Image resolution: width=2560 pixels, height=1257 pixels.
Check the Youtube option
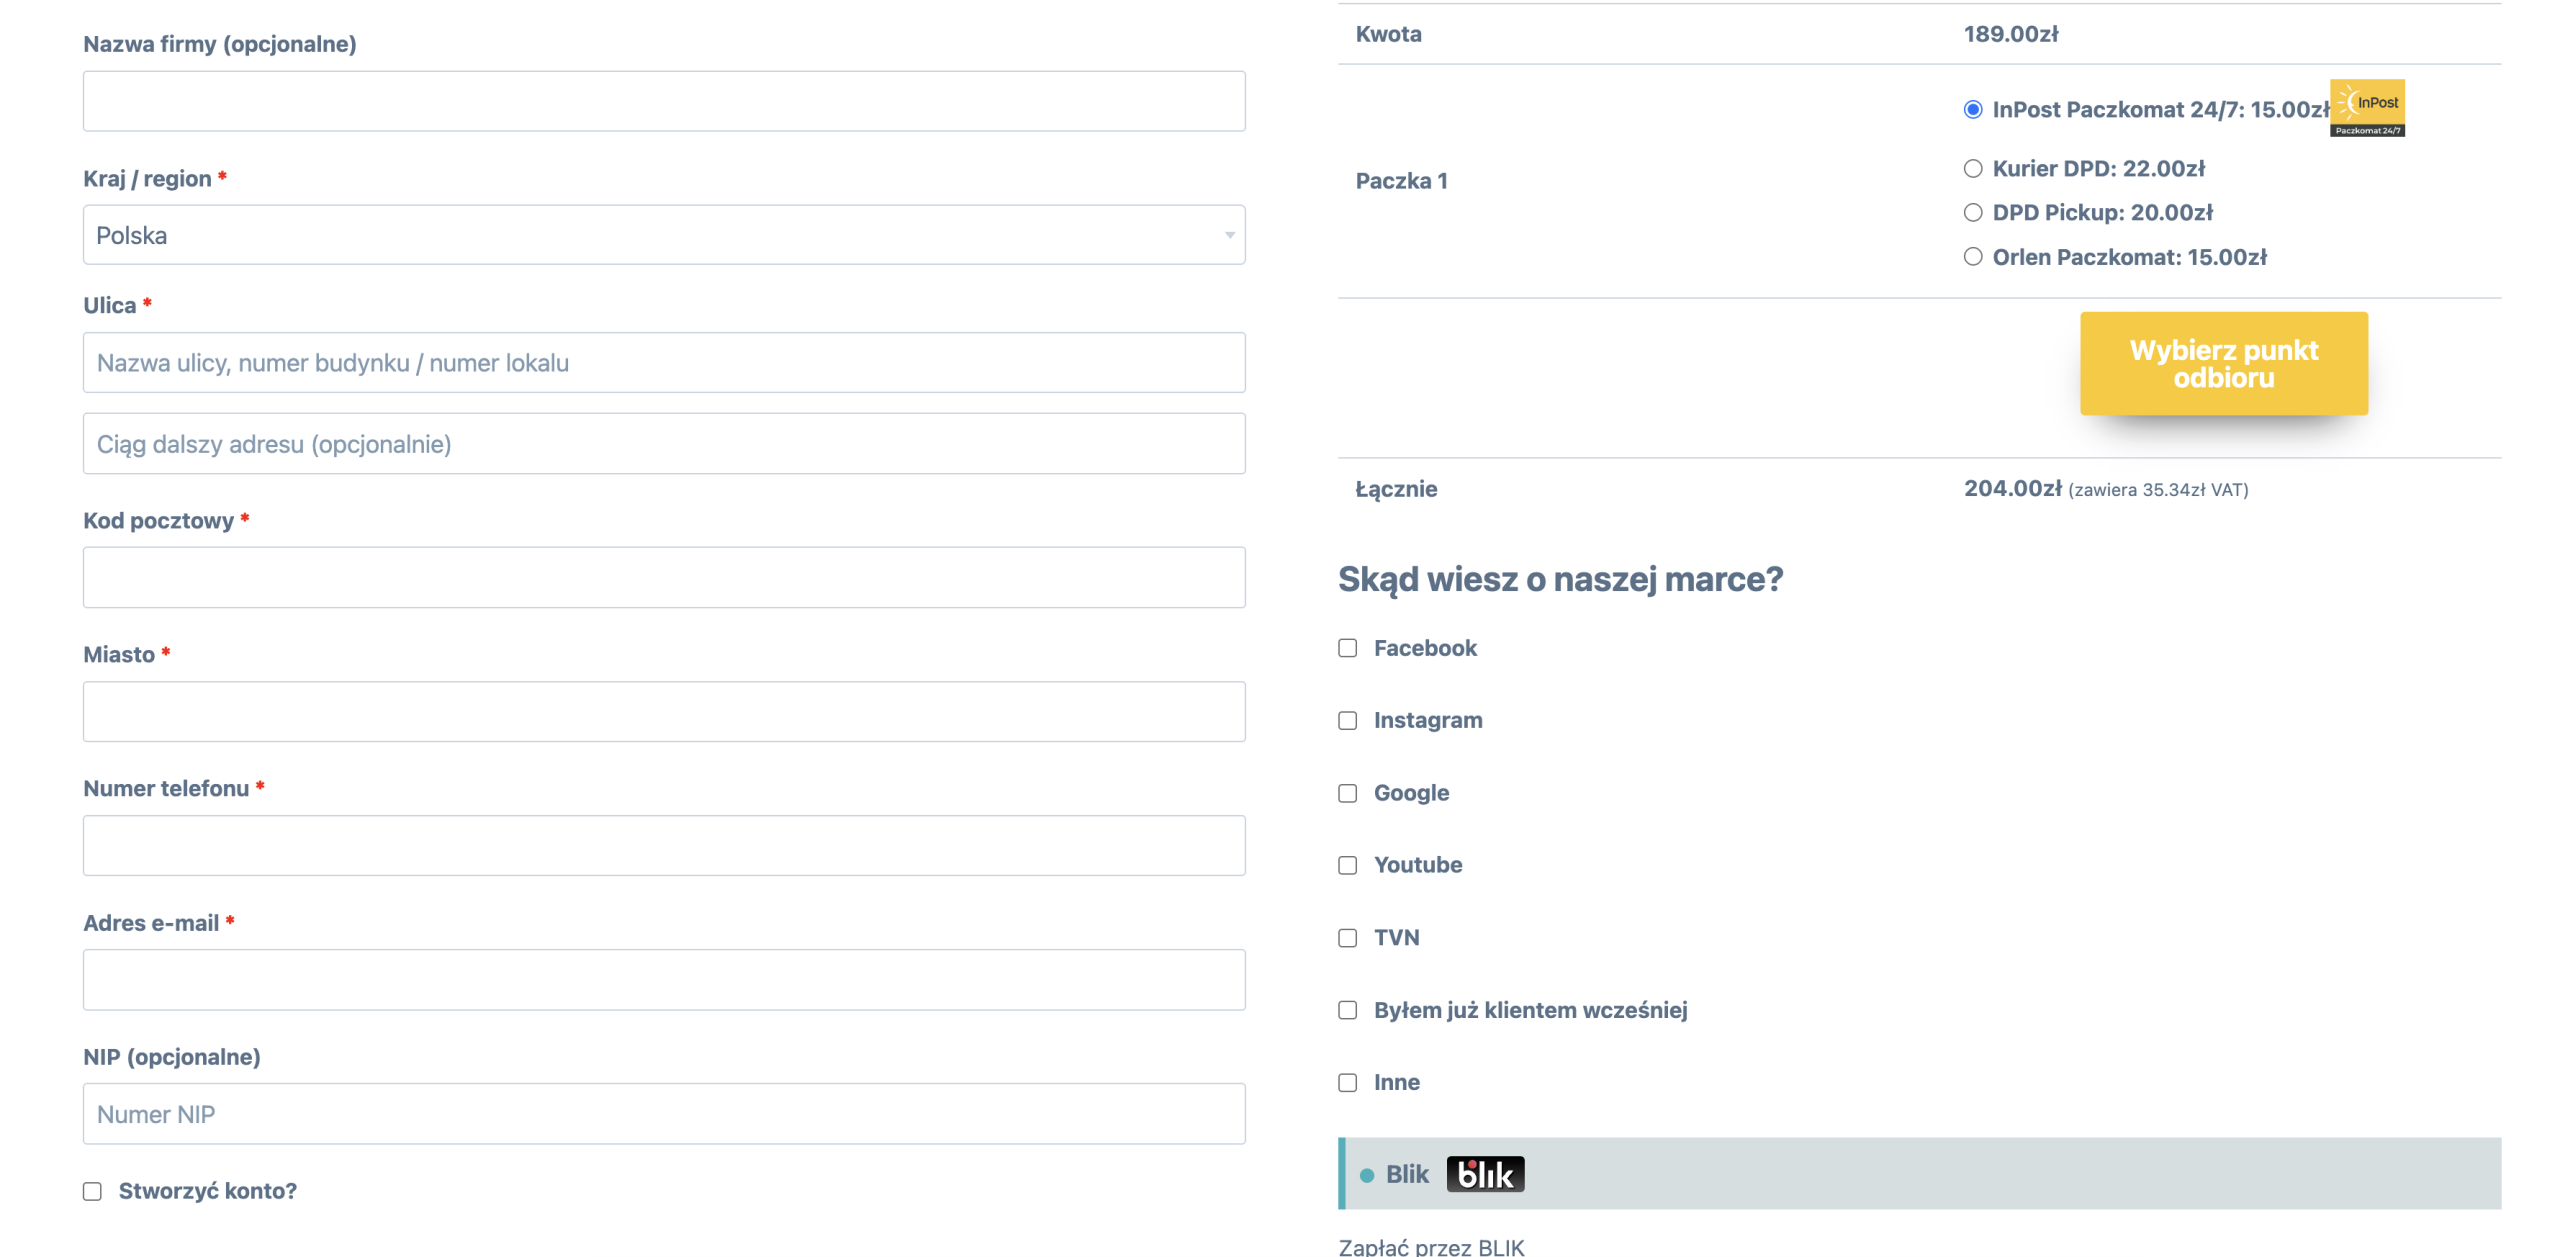(x=1347, y=865)
